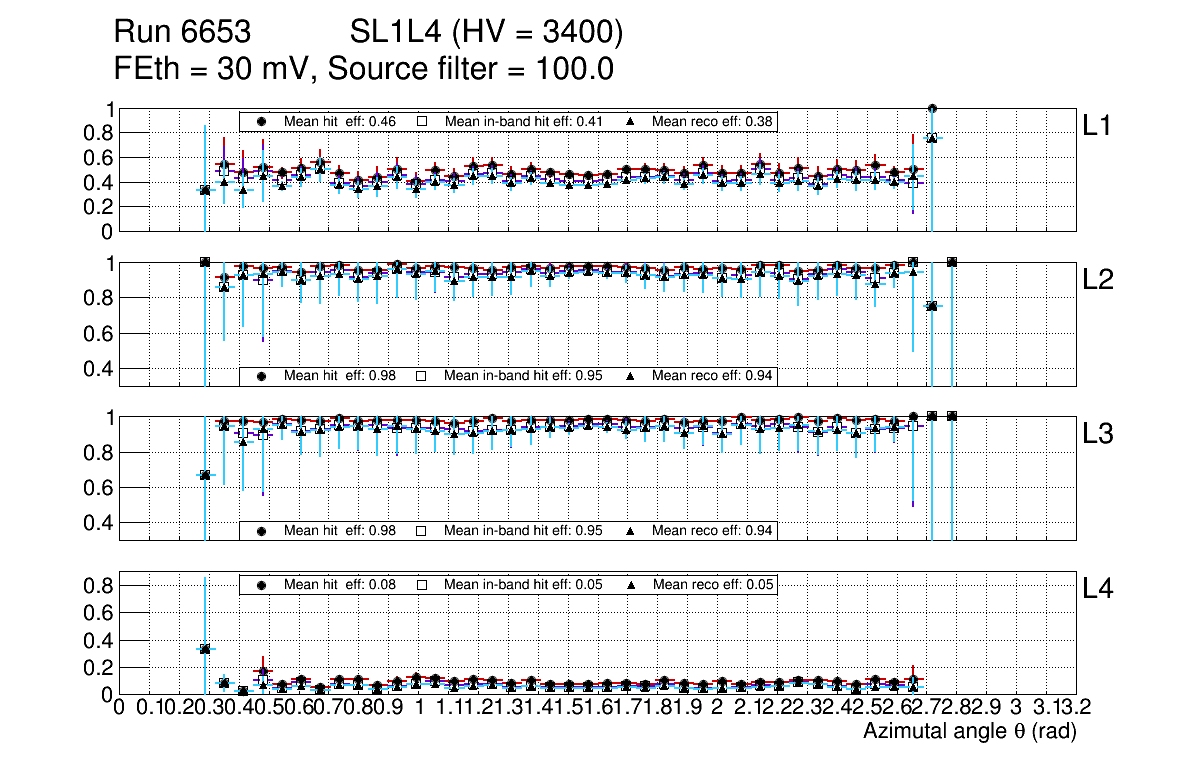Click the open square marker in the L1 legend
1196x772 pixels.
tap(422, 120)
